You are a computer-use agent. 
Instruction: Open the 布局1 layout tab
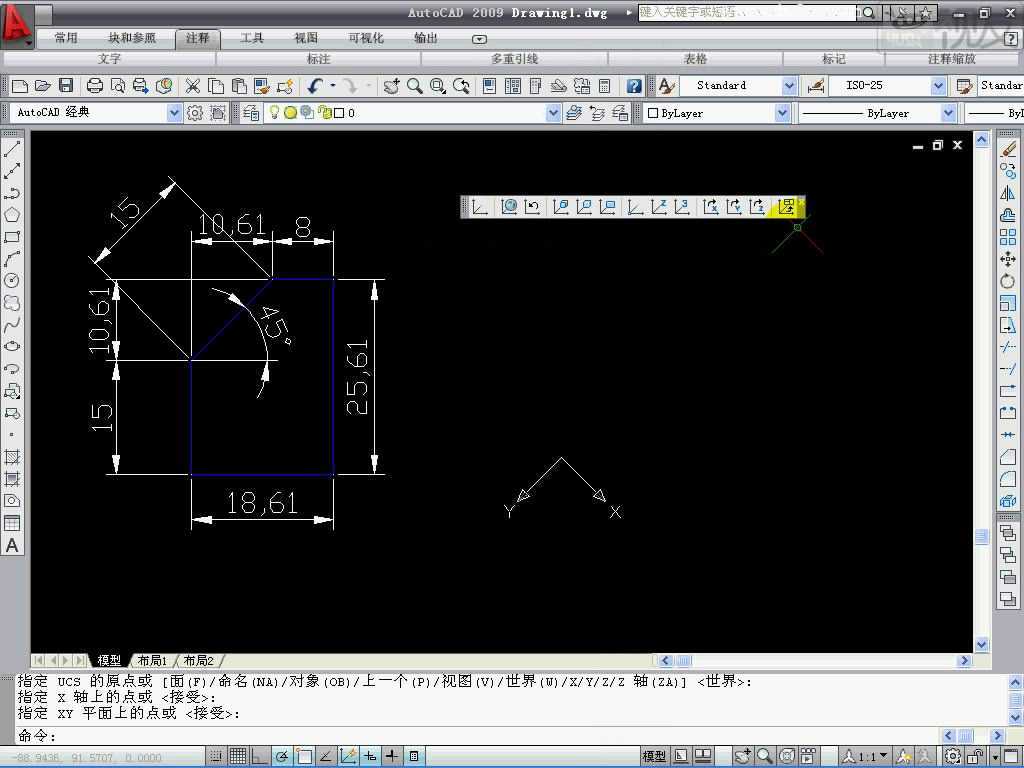pos(153,660)
